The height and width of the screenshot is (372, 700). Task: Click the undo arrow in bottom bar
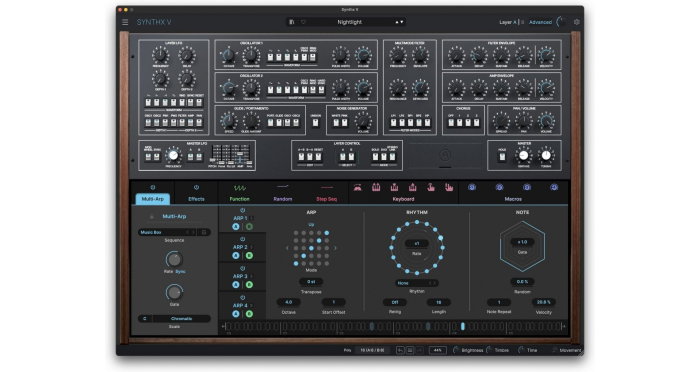click(x=400, y=351)
